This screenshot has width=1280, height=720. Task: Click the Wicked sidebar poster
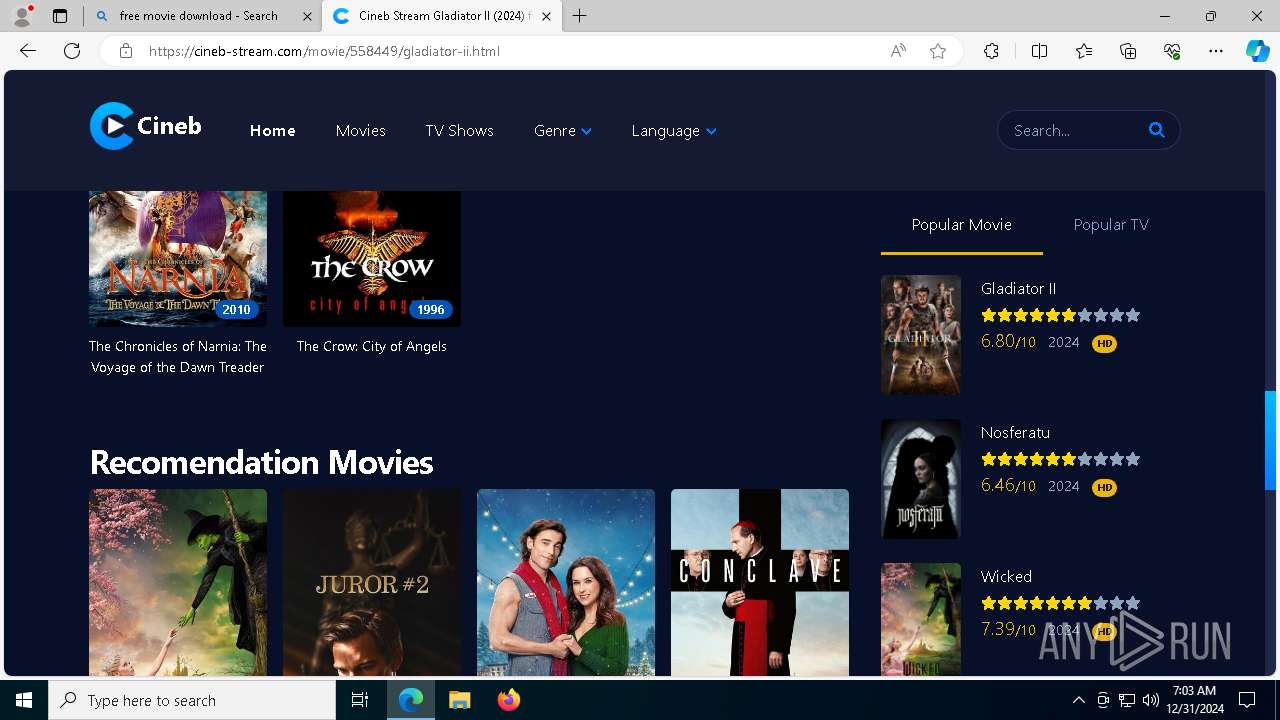(x=921, y=621)
